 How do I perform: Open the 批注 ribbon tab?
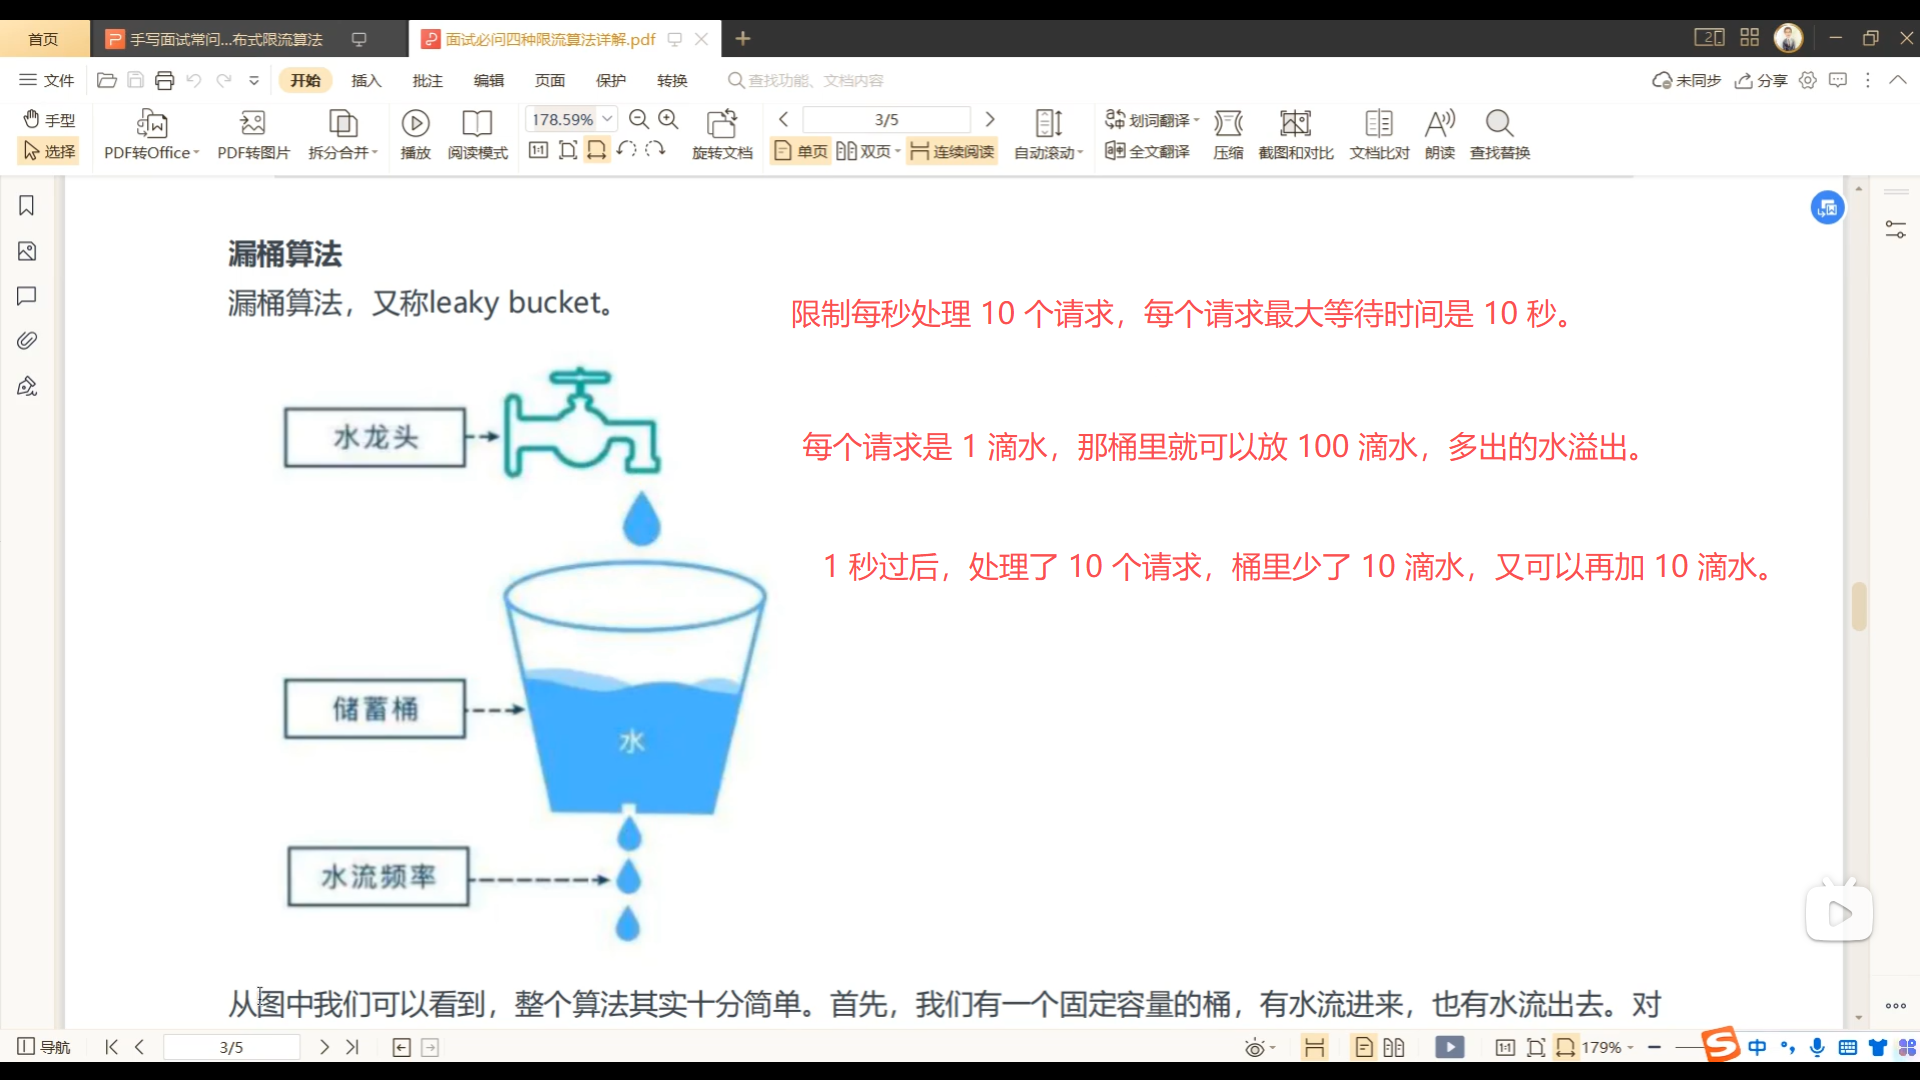coord(427,80)
